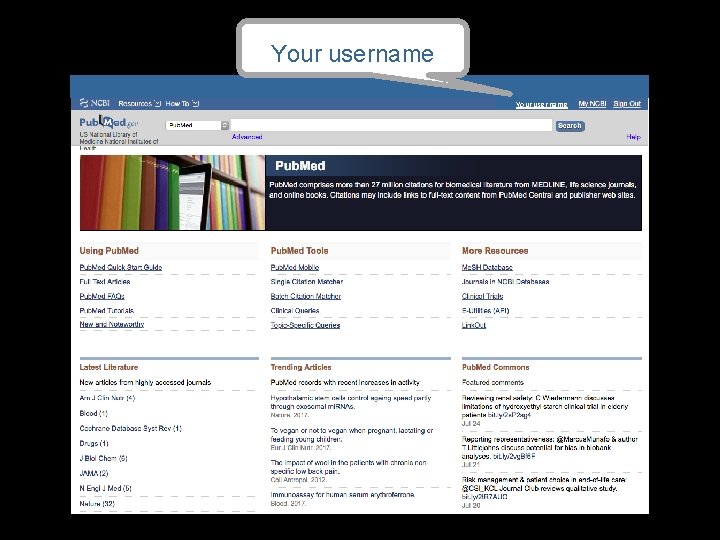Screen dimensions: 720x540
Task: Open Blood (1) latest articles
Action: click(94, 413)
